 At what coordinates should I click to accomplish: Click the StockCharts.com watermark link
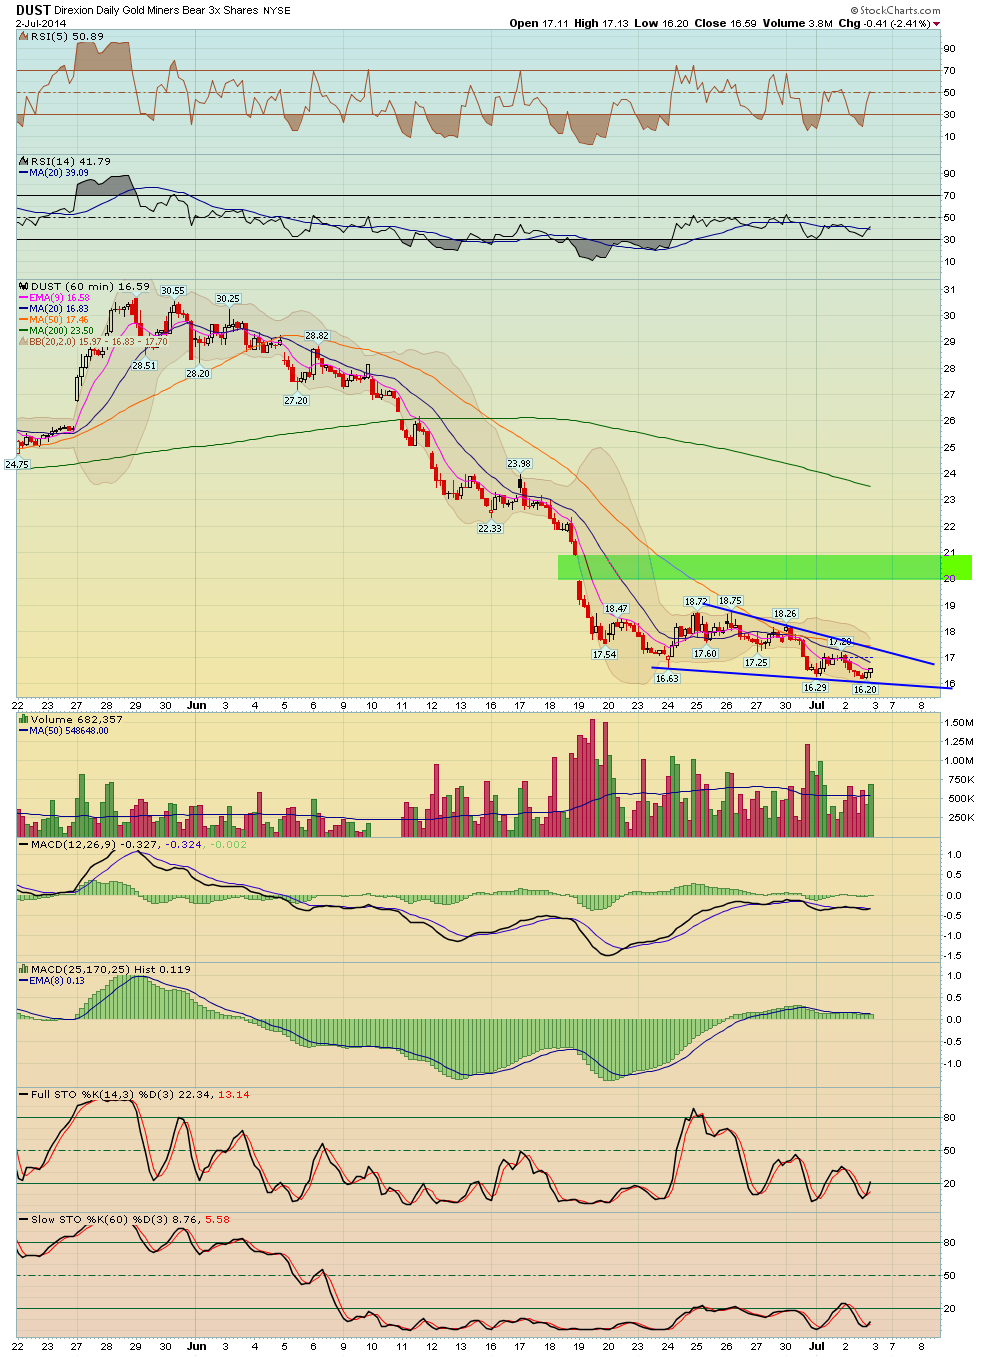click(x=900, y=11)
